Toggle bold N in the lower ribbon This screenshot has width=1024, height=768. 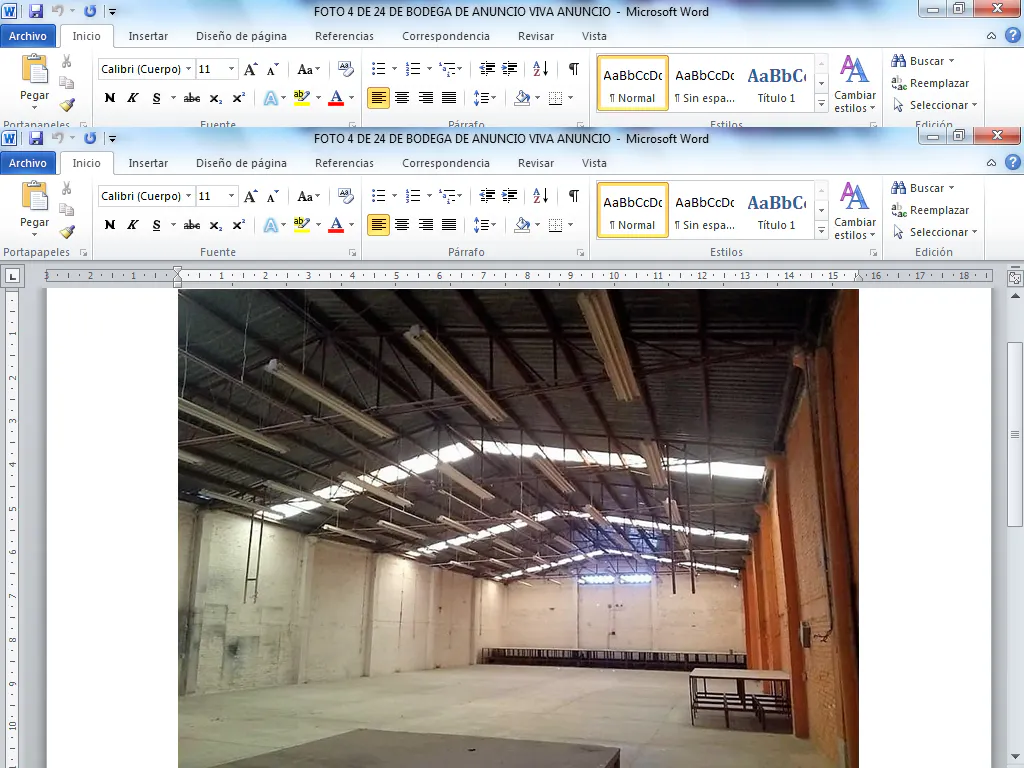110,225
